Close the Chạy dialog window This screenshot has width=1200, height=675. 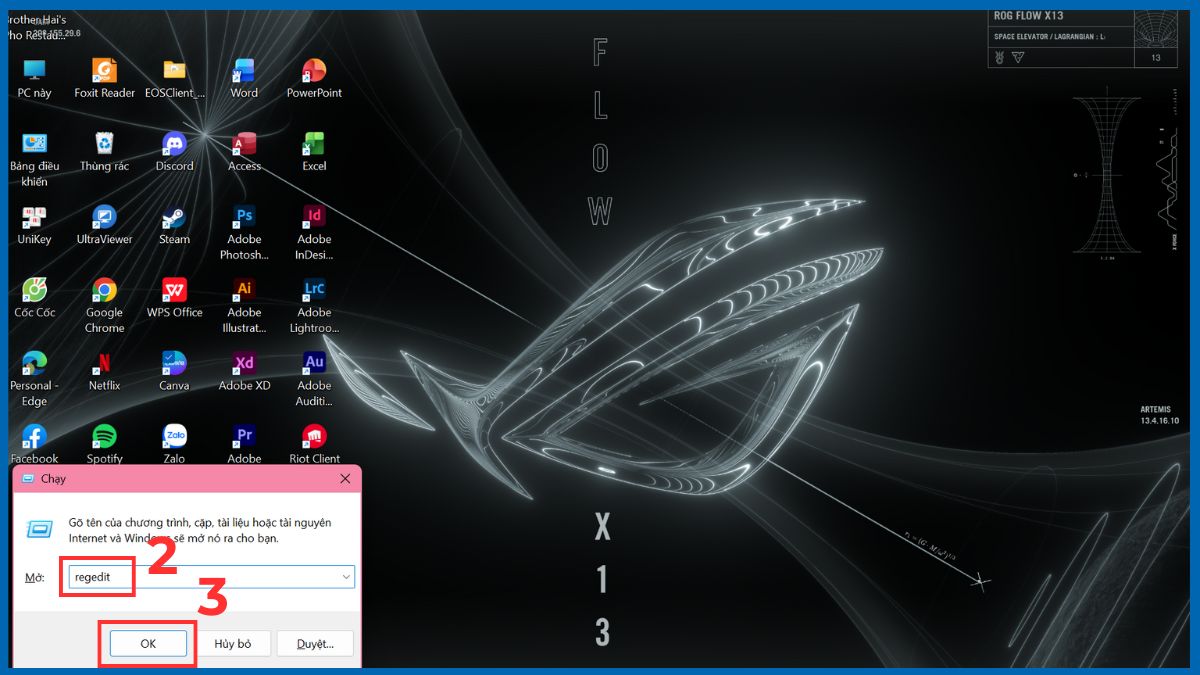pyautogui.click(x=346, y=479)
